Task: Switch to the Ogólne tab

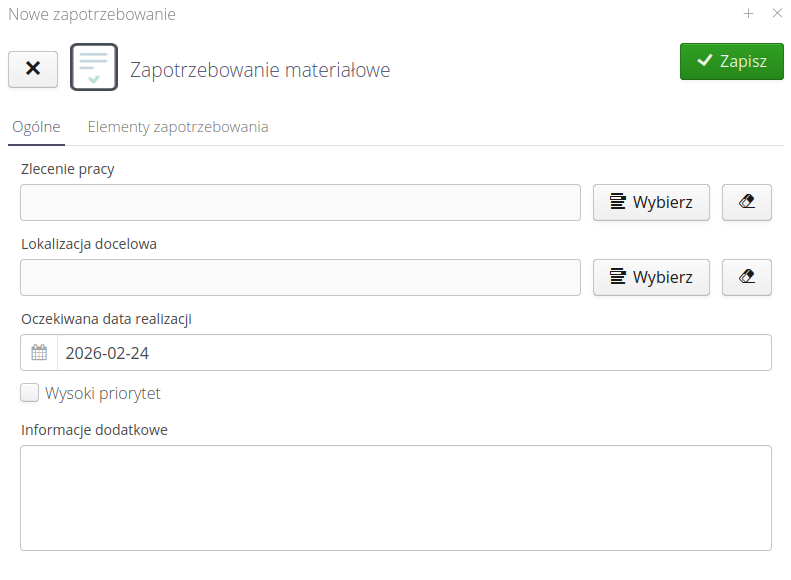Action: [36, 127]
